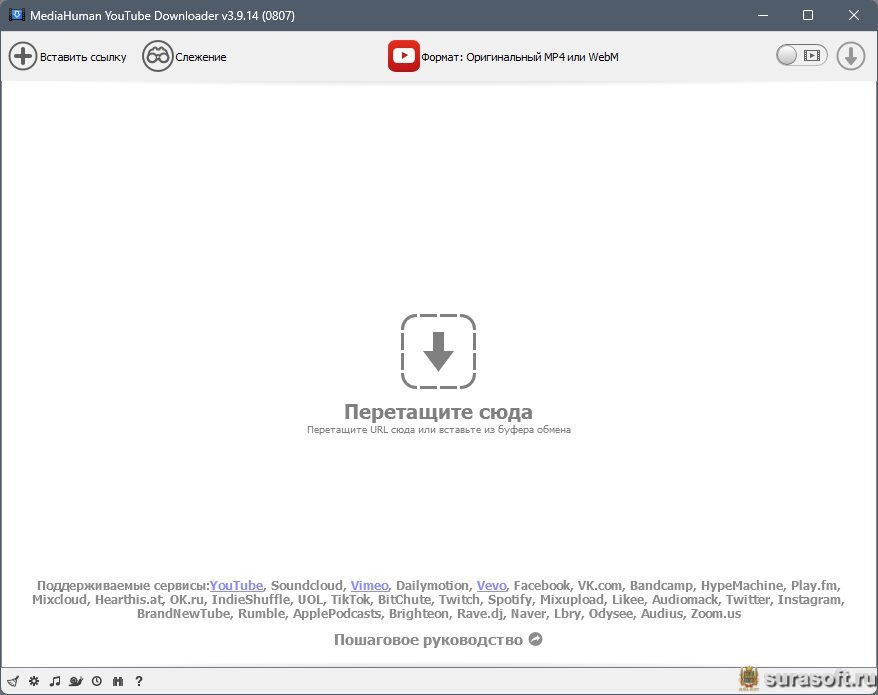
Task: Click the snail speed limit icon
Action: pyautogui.click(x=76, y=681)
